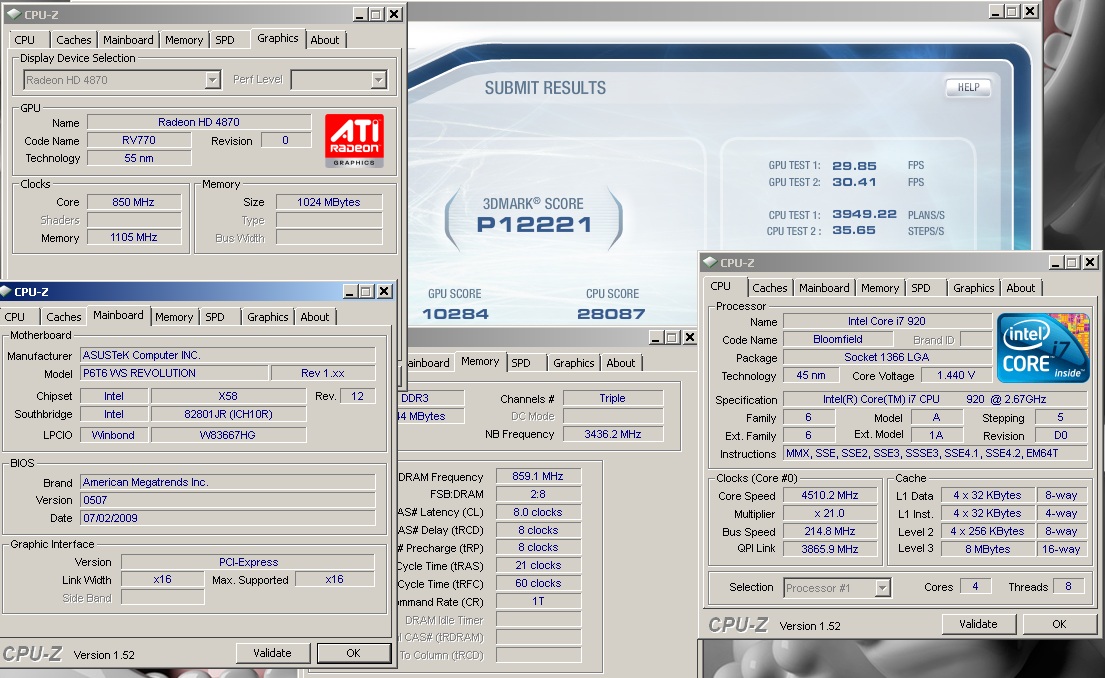Open the Caches tab in the Graphics window

[73, 40]
